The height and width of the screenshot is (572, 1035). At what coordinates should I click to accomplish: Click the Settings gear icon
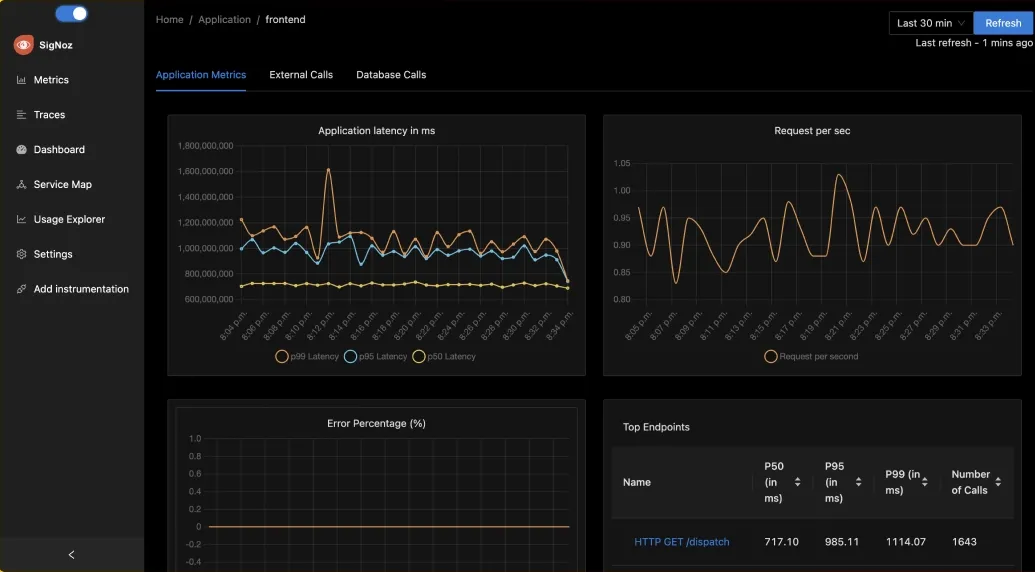click(x=21, y=255)
